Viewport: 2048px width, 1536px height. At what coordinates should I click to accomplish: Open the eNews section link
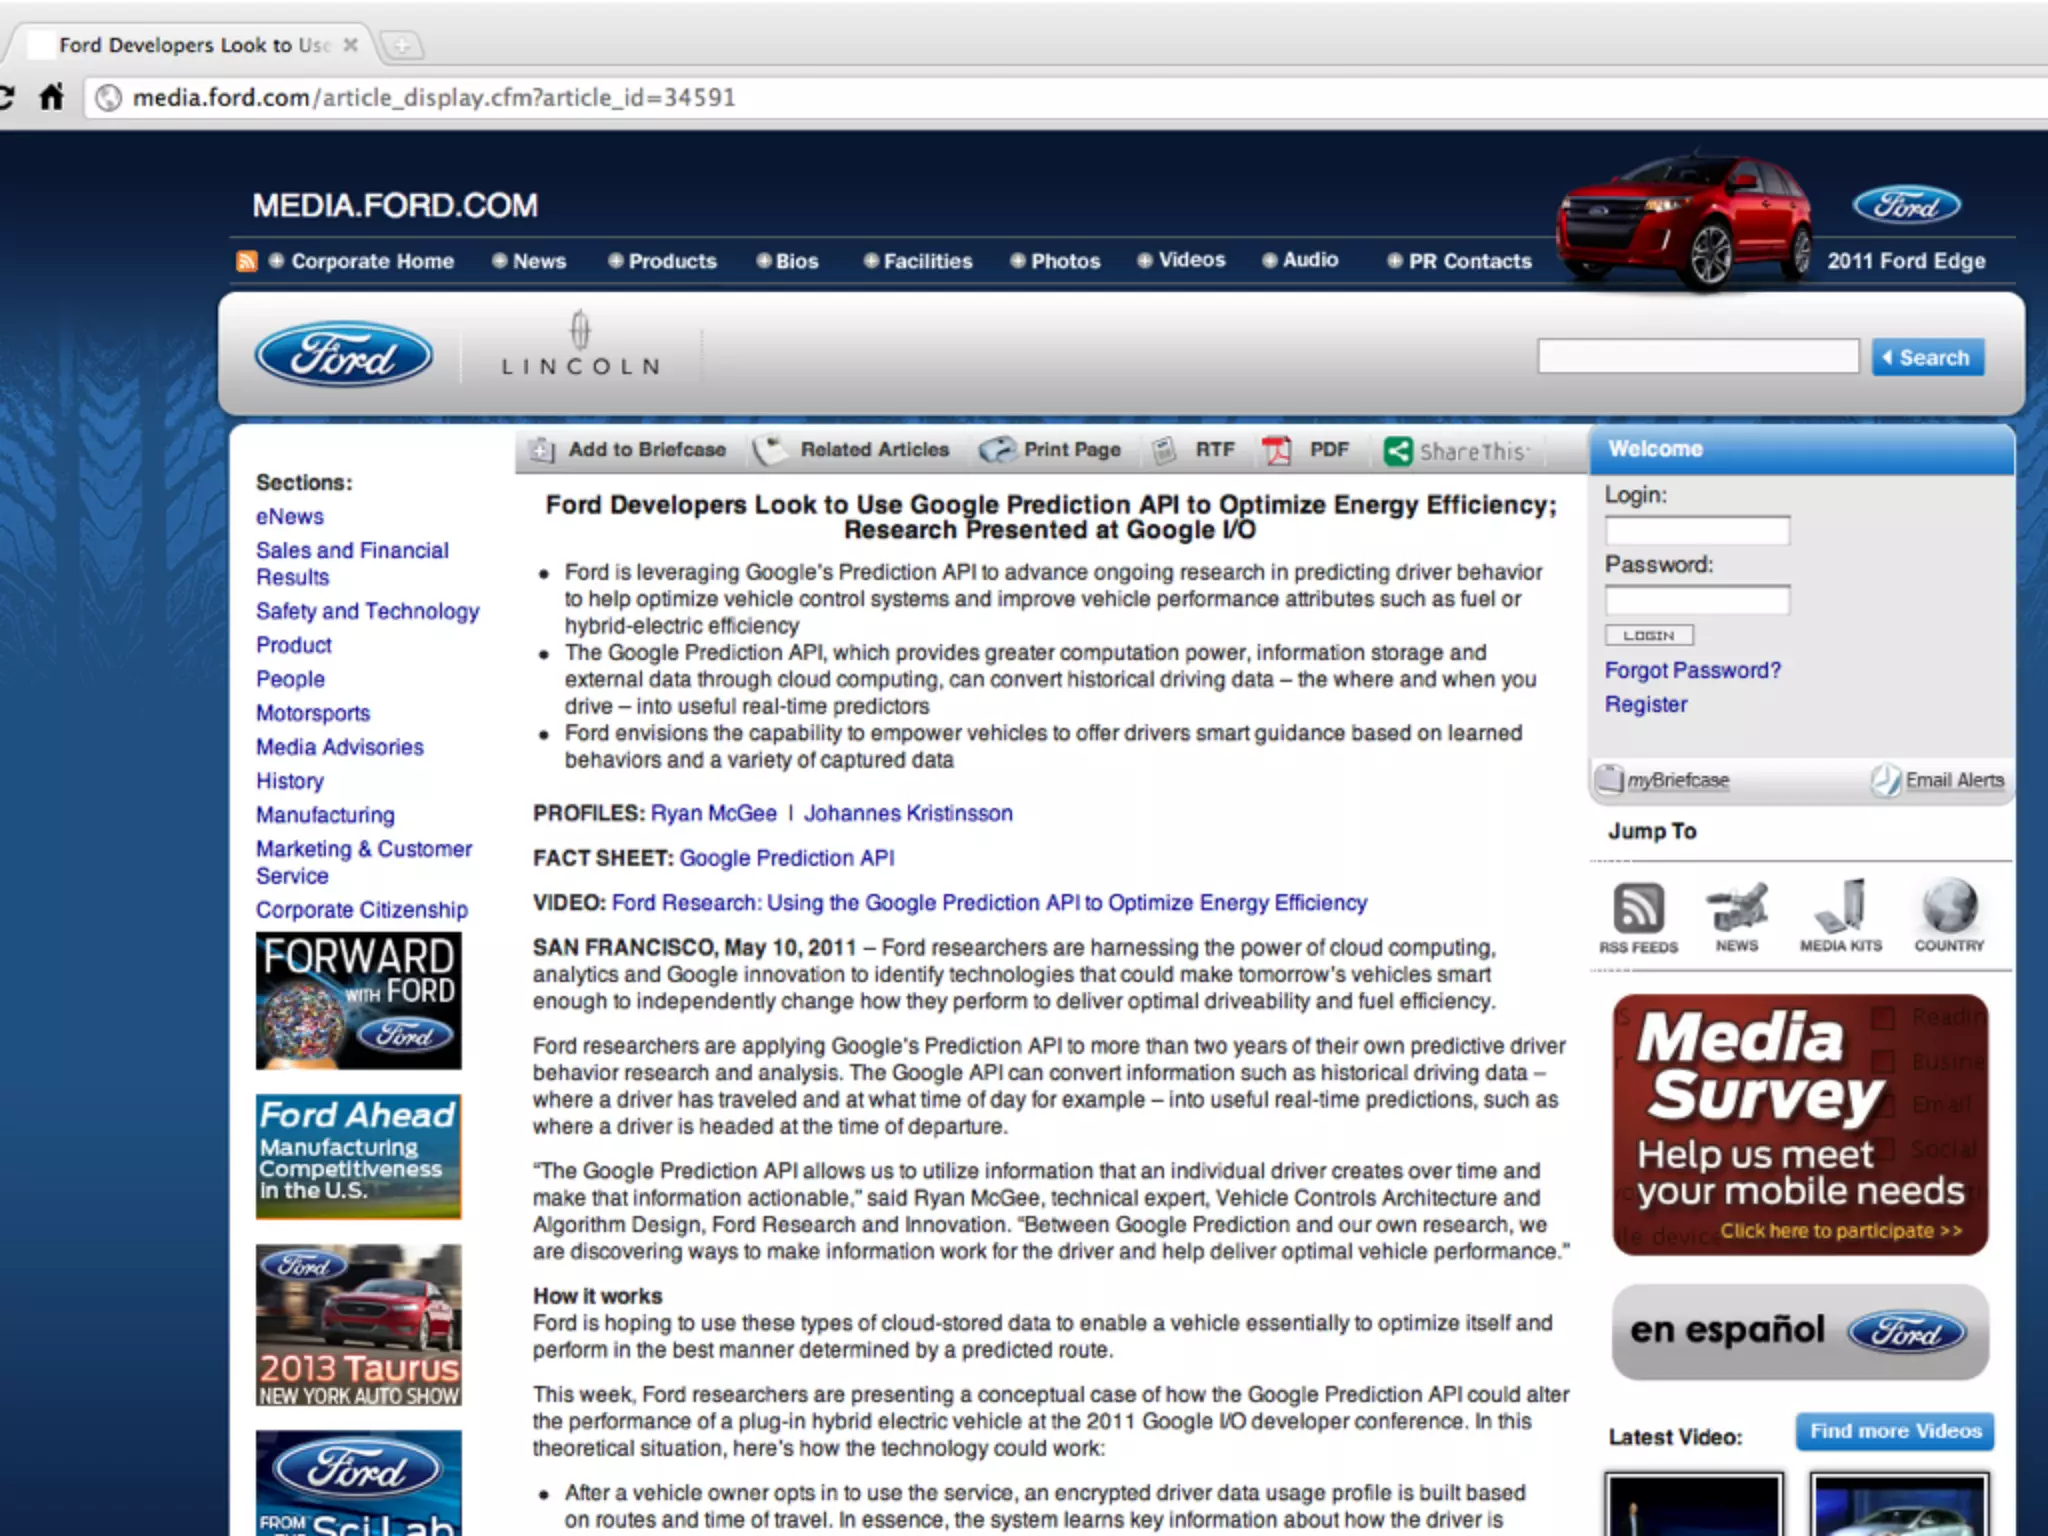tap(290, 516)
